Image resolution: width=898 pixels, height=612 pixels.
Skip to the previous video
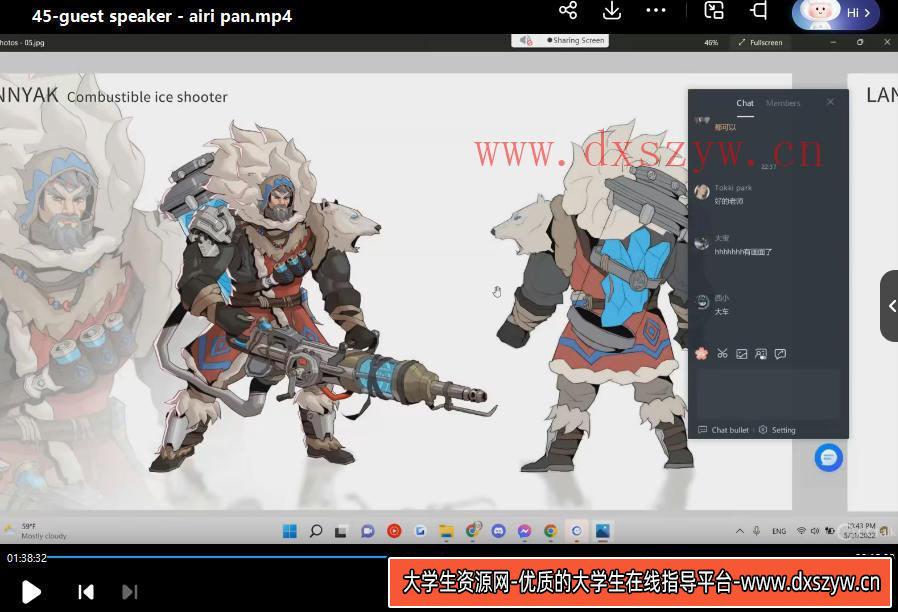[86, 591]
